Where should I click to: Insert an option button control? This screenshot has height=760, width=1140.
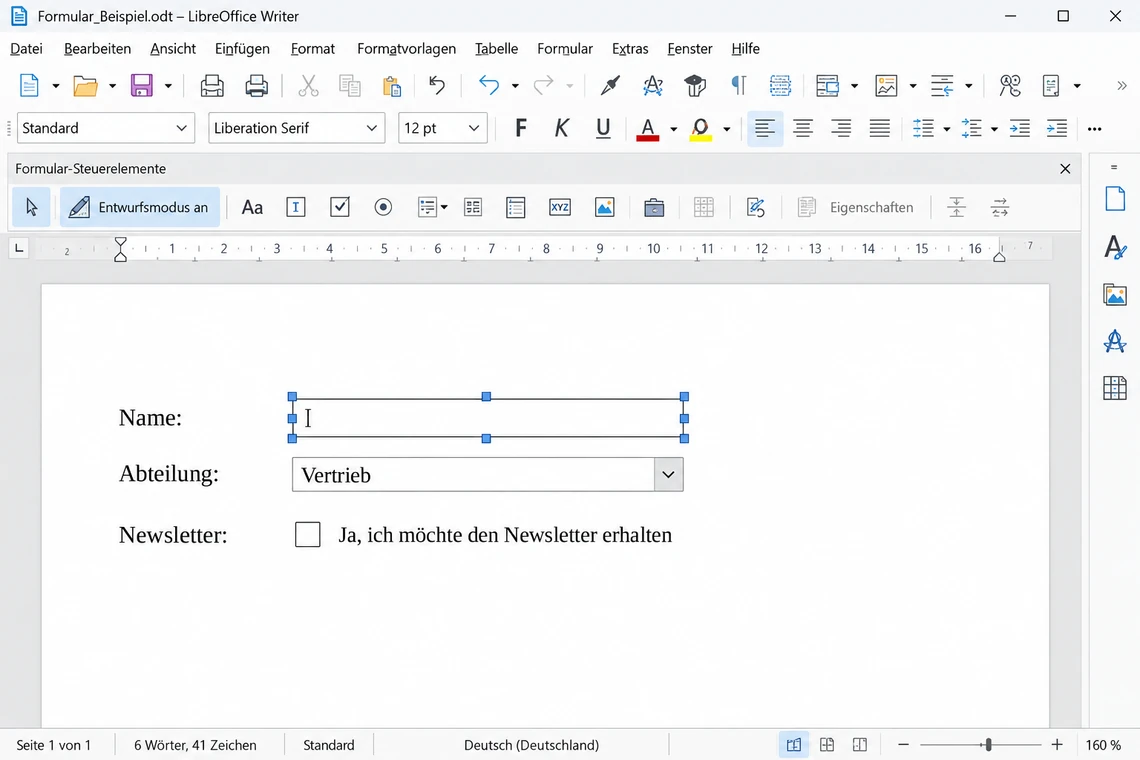click(383, 207)
